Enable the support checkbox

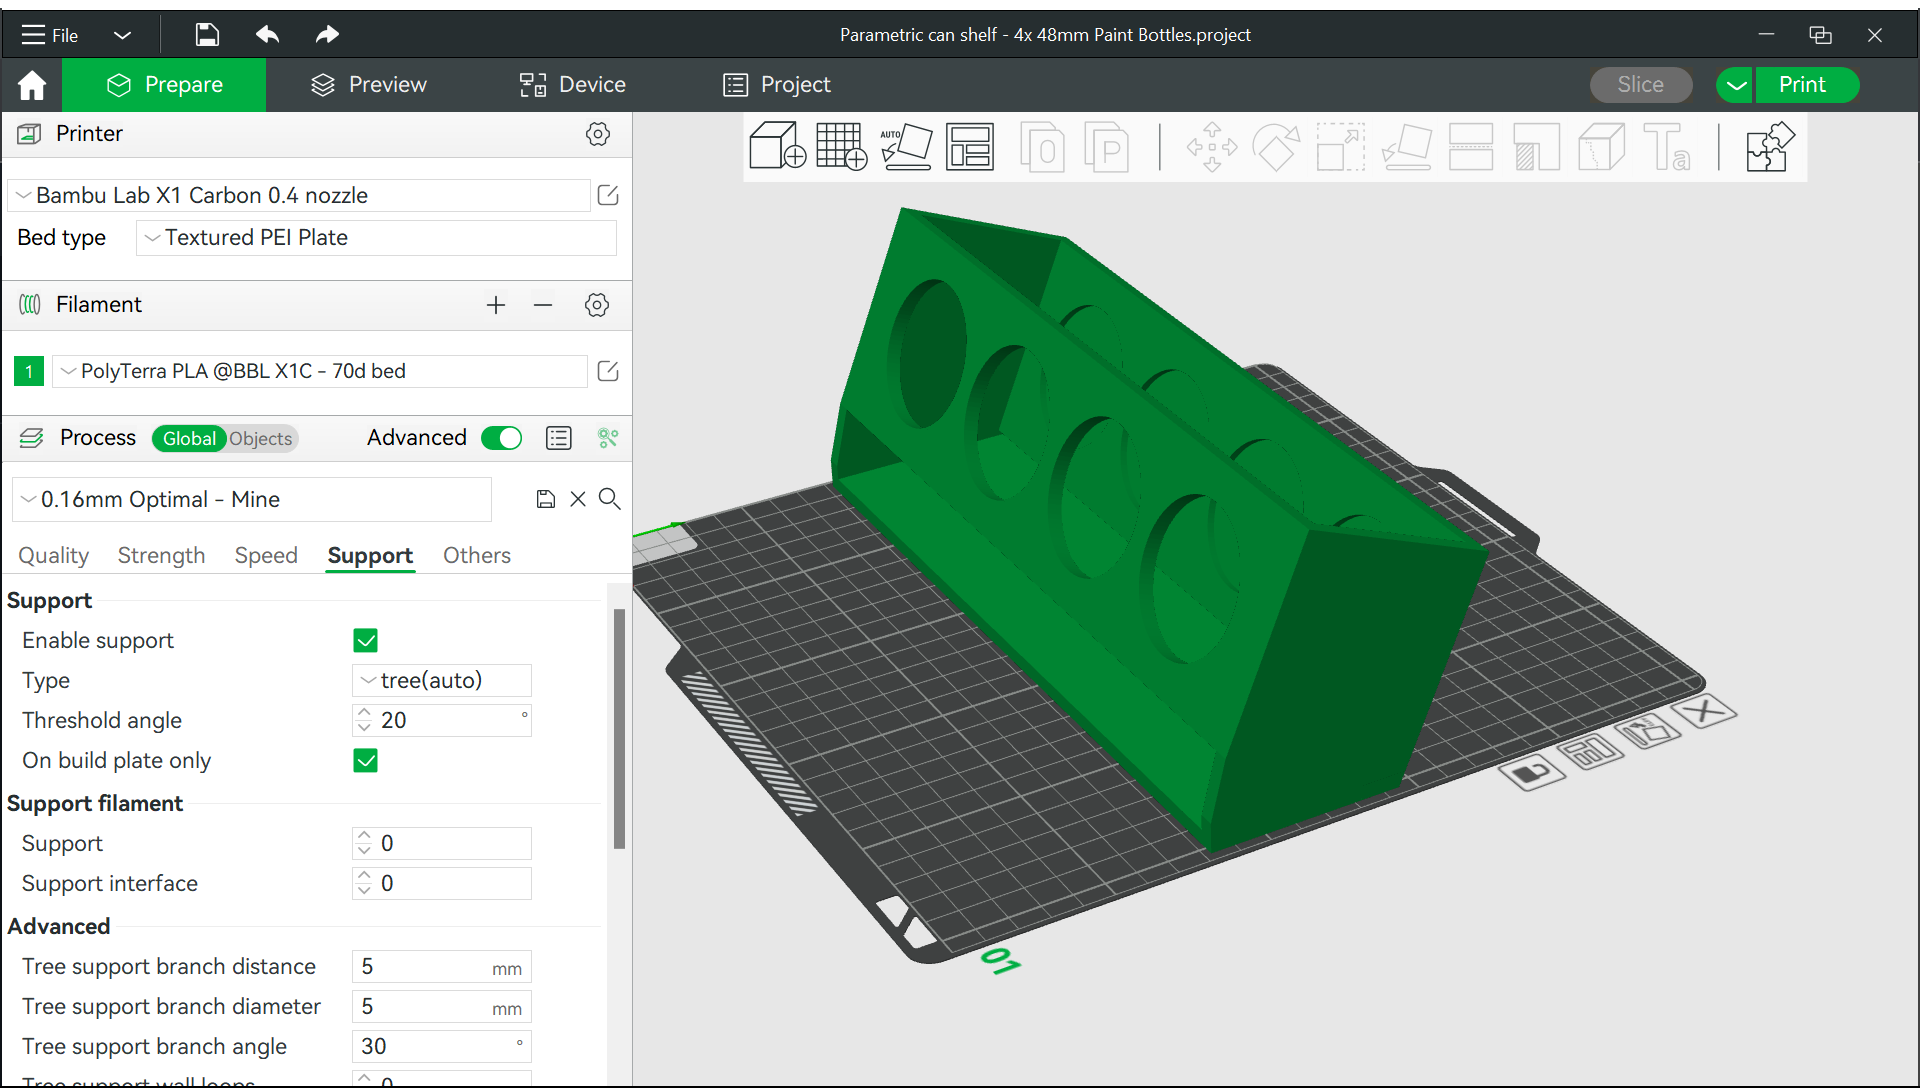point(365,640)
